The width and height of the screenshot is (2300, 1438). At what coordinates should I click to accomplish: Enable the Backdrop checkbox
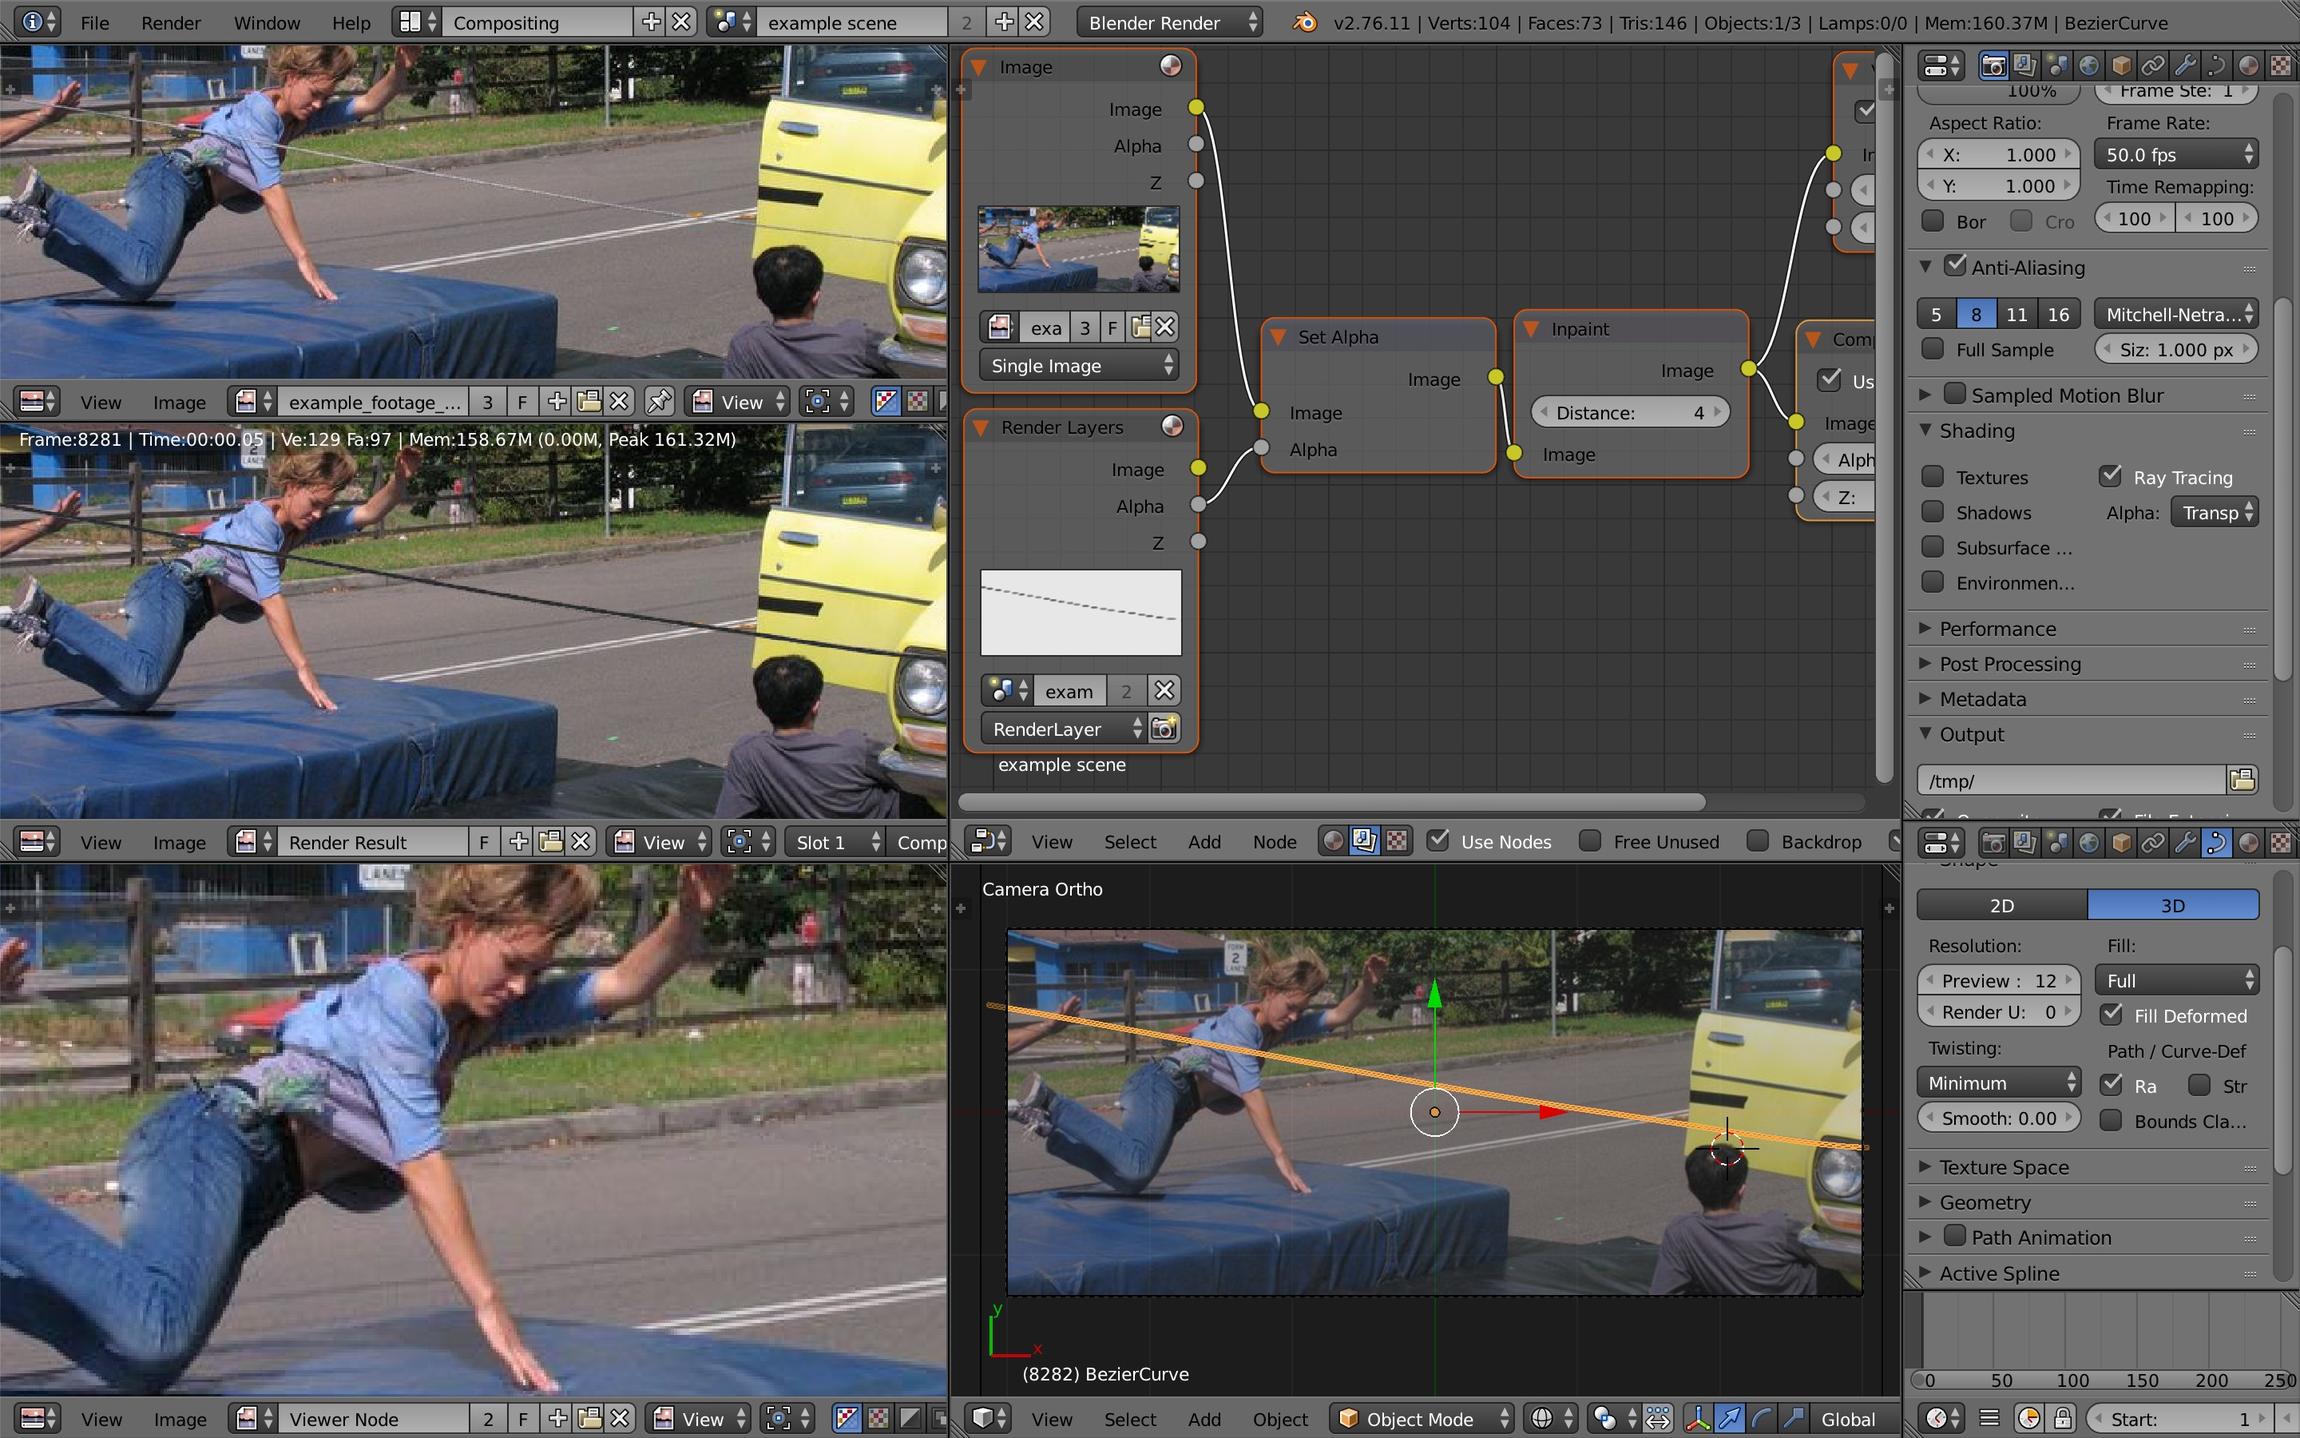1758,841
